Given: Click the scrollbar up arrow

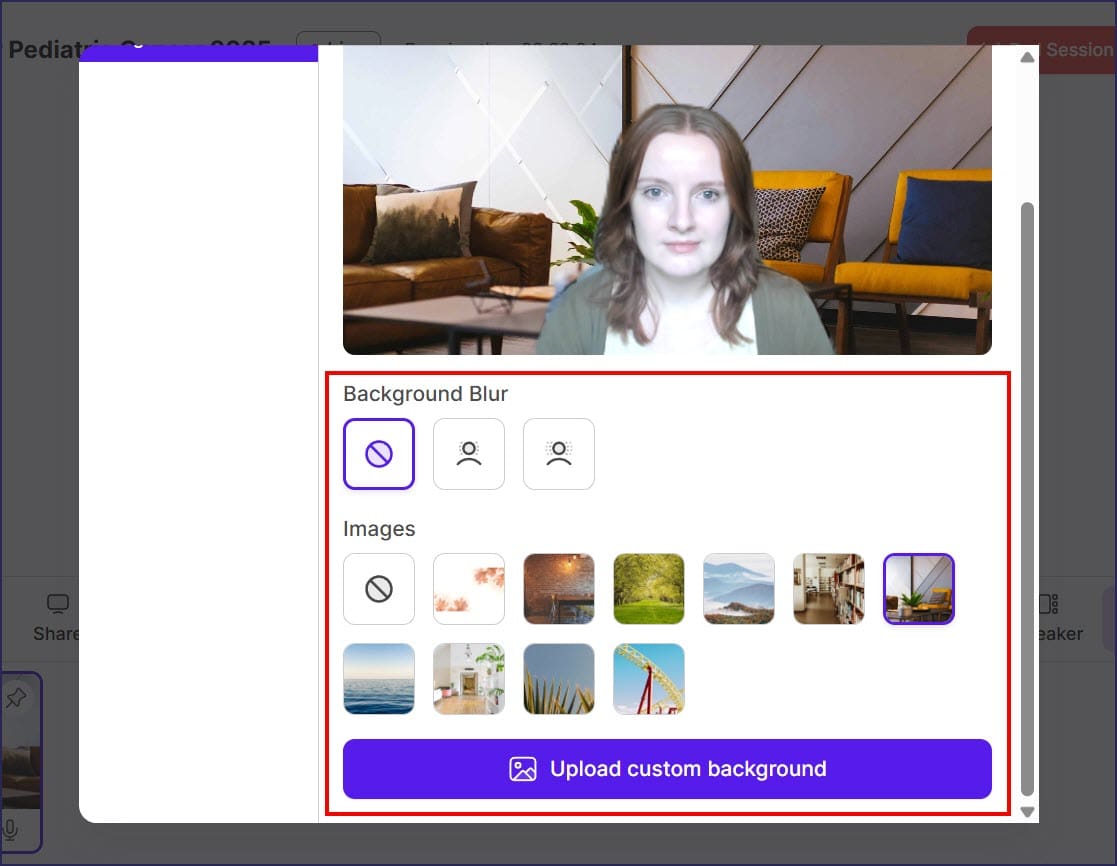Looking at the screenshot, I should click(1027, 58).
